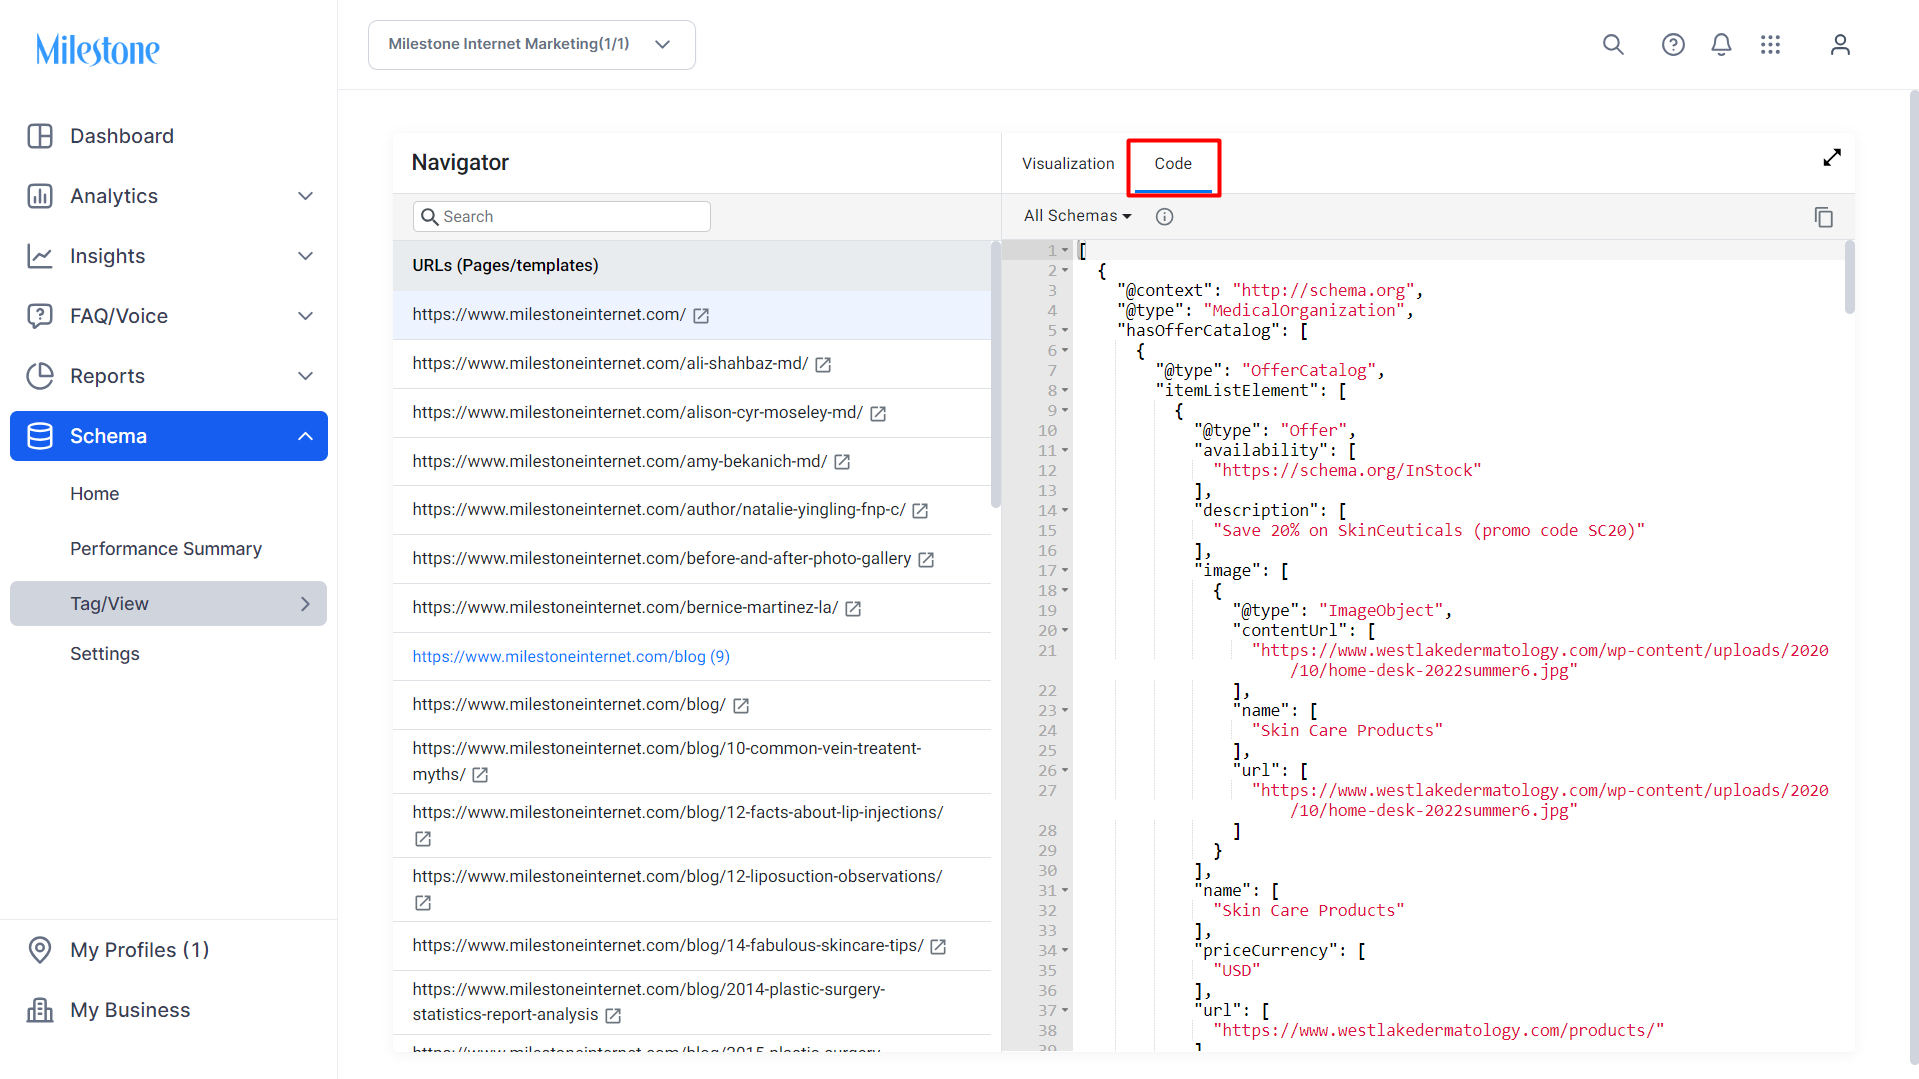The height and width of the screenshot is (1079, 1919).
Task: Switch to the Visualization tab
Action: pos(1067,164)
